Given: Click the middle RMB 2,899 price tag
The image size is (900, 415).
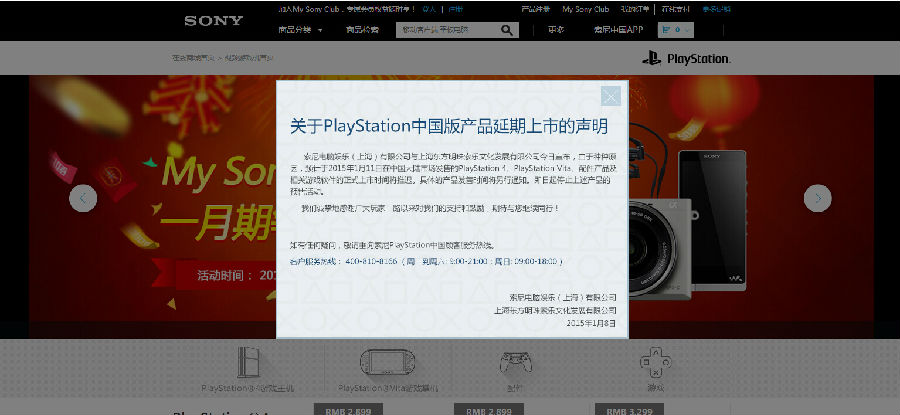Looking at the screenshot, I should (488, 409).
